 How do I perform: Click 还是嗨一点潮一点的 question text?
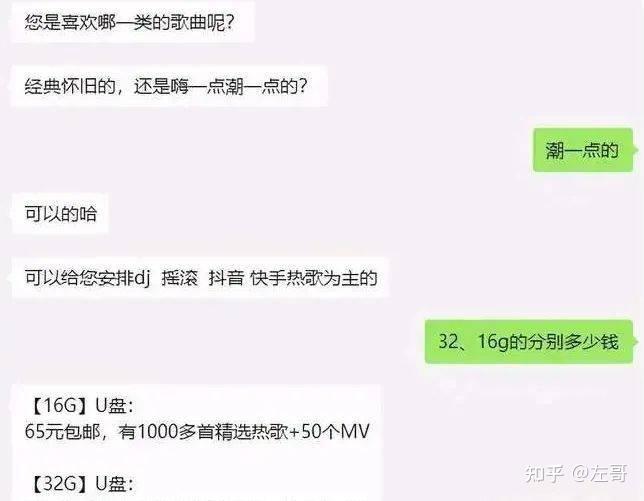(220, 86)
